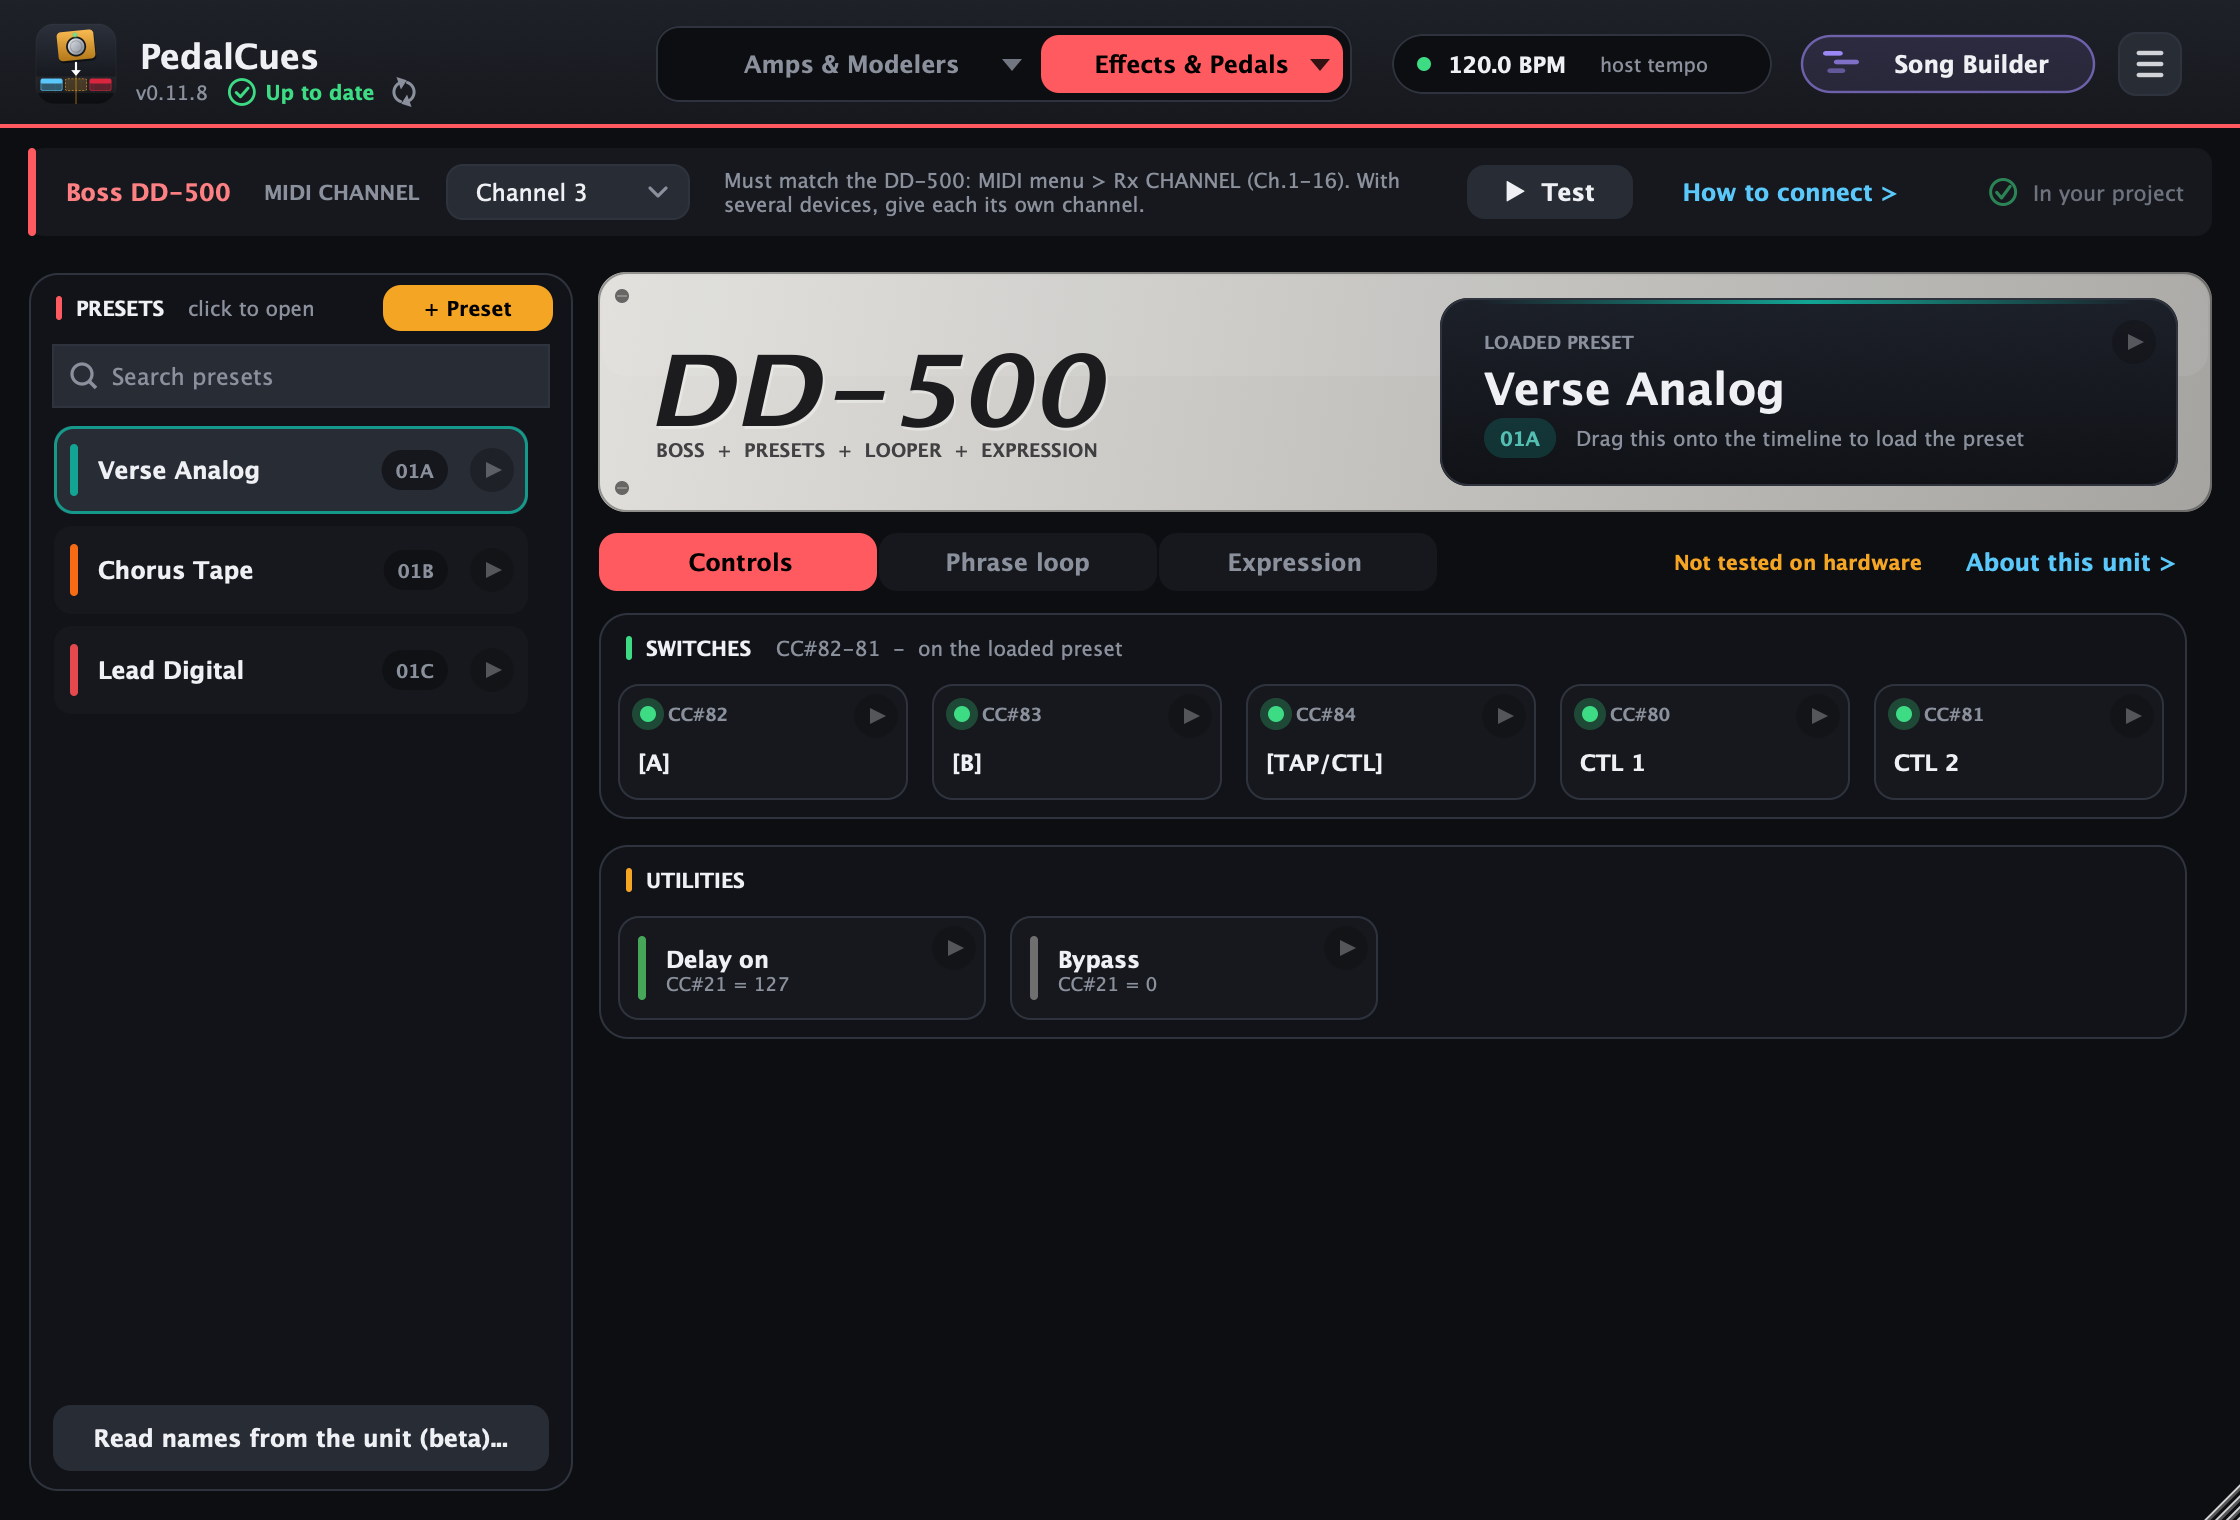
Task: Toggle the CC#83 green indicator
Action: [x=962, y=714]
